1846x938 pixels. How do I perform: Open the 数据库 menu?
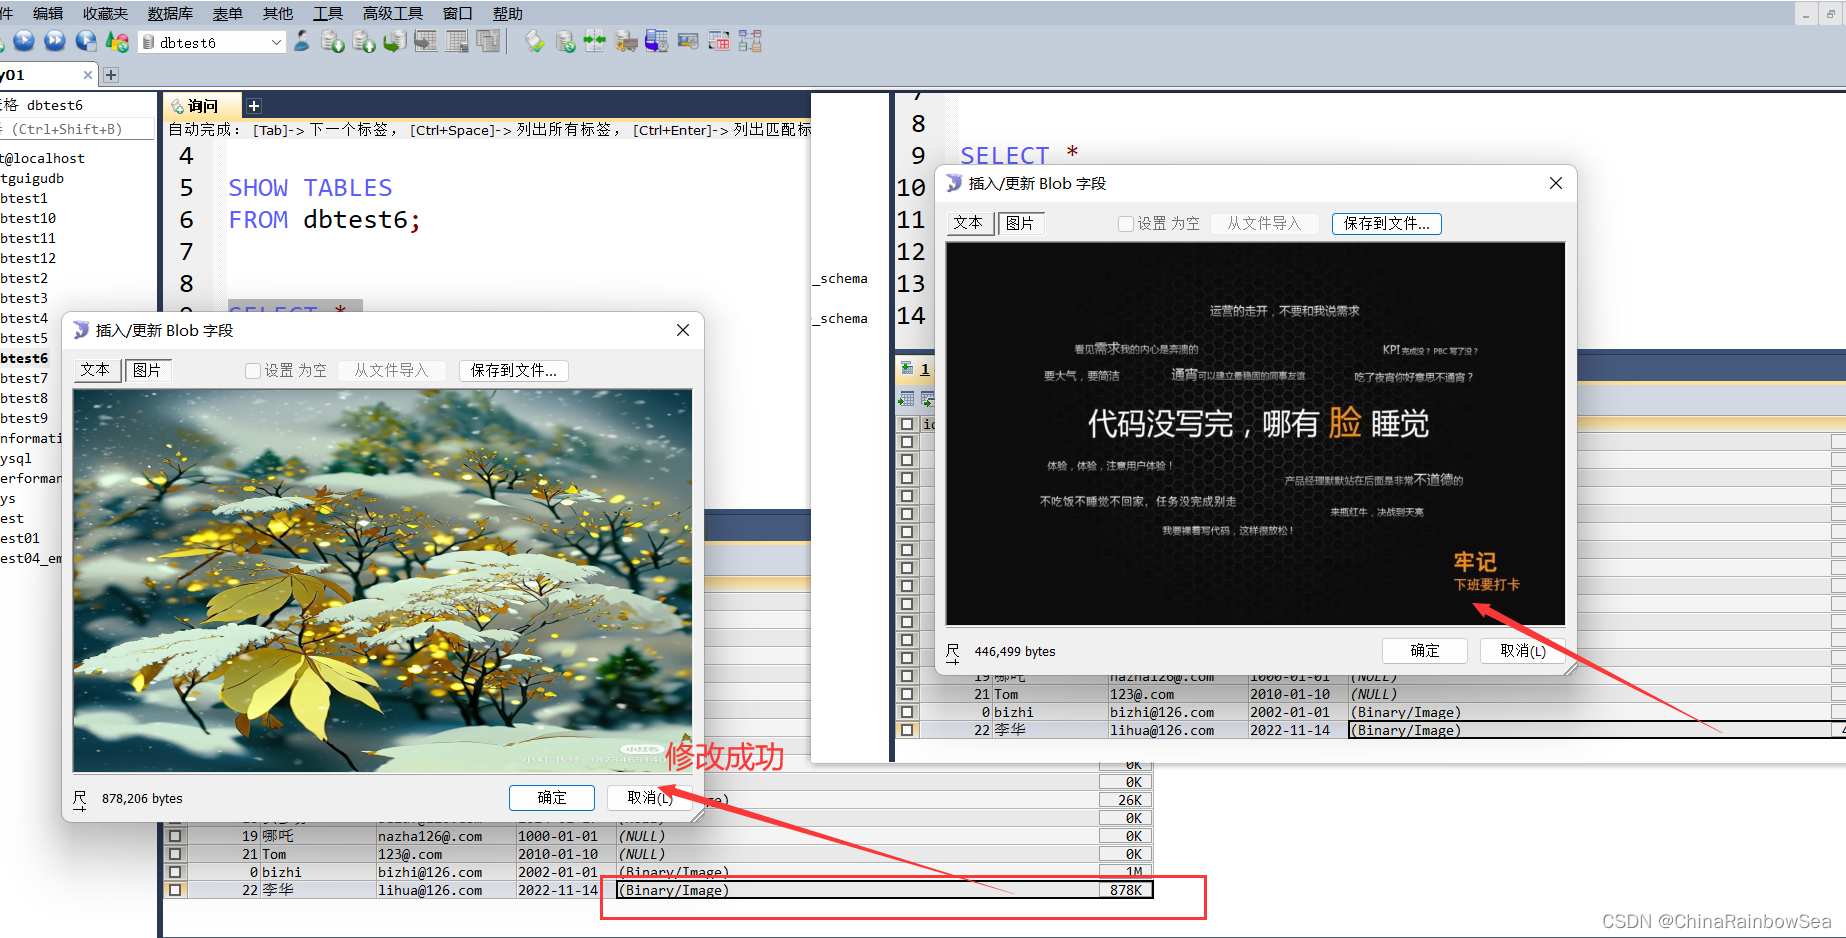click(x=170, y=13)
